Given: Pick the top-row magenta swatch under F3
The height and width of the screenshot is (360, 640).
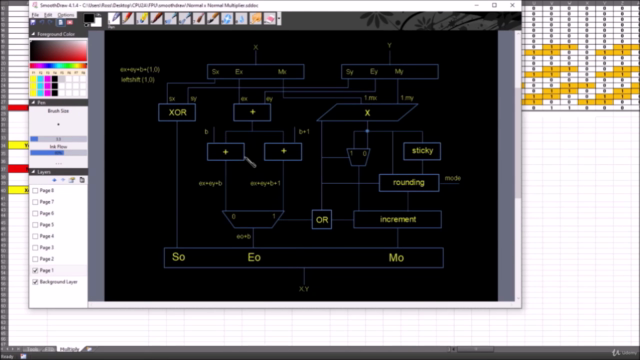Looking at the screenshot, I should tap(48, 79).
